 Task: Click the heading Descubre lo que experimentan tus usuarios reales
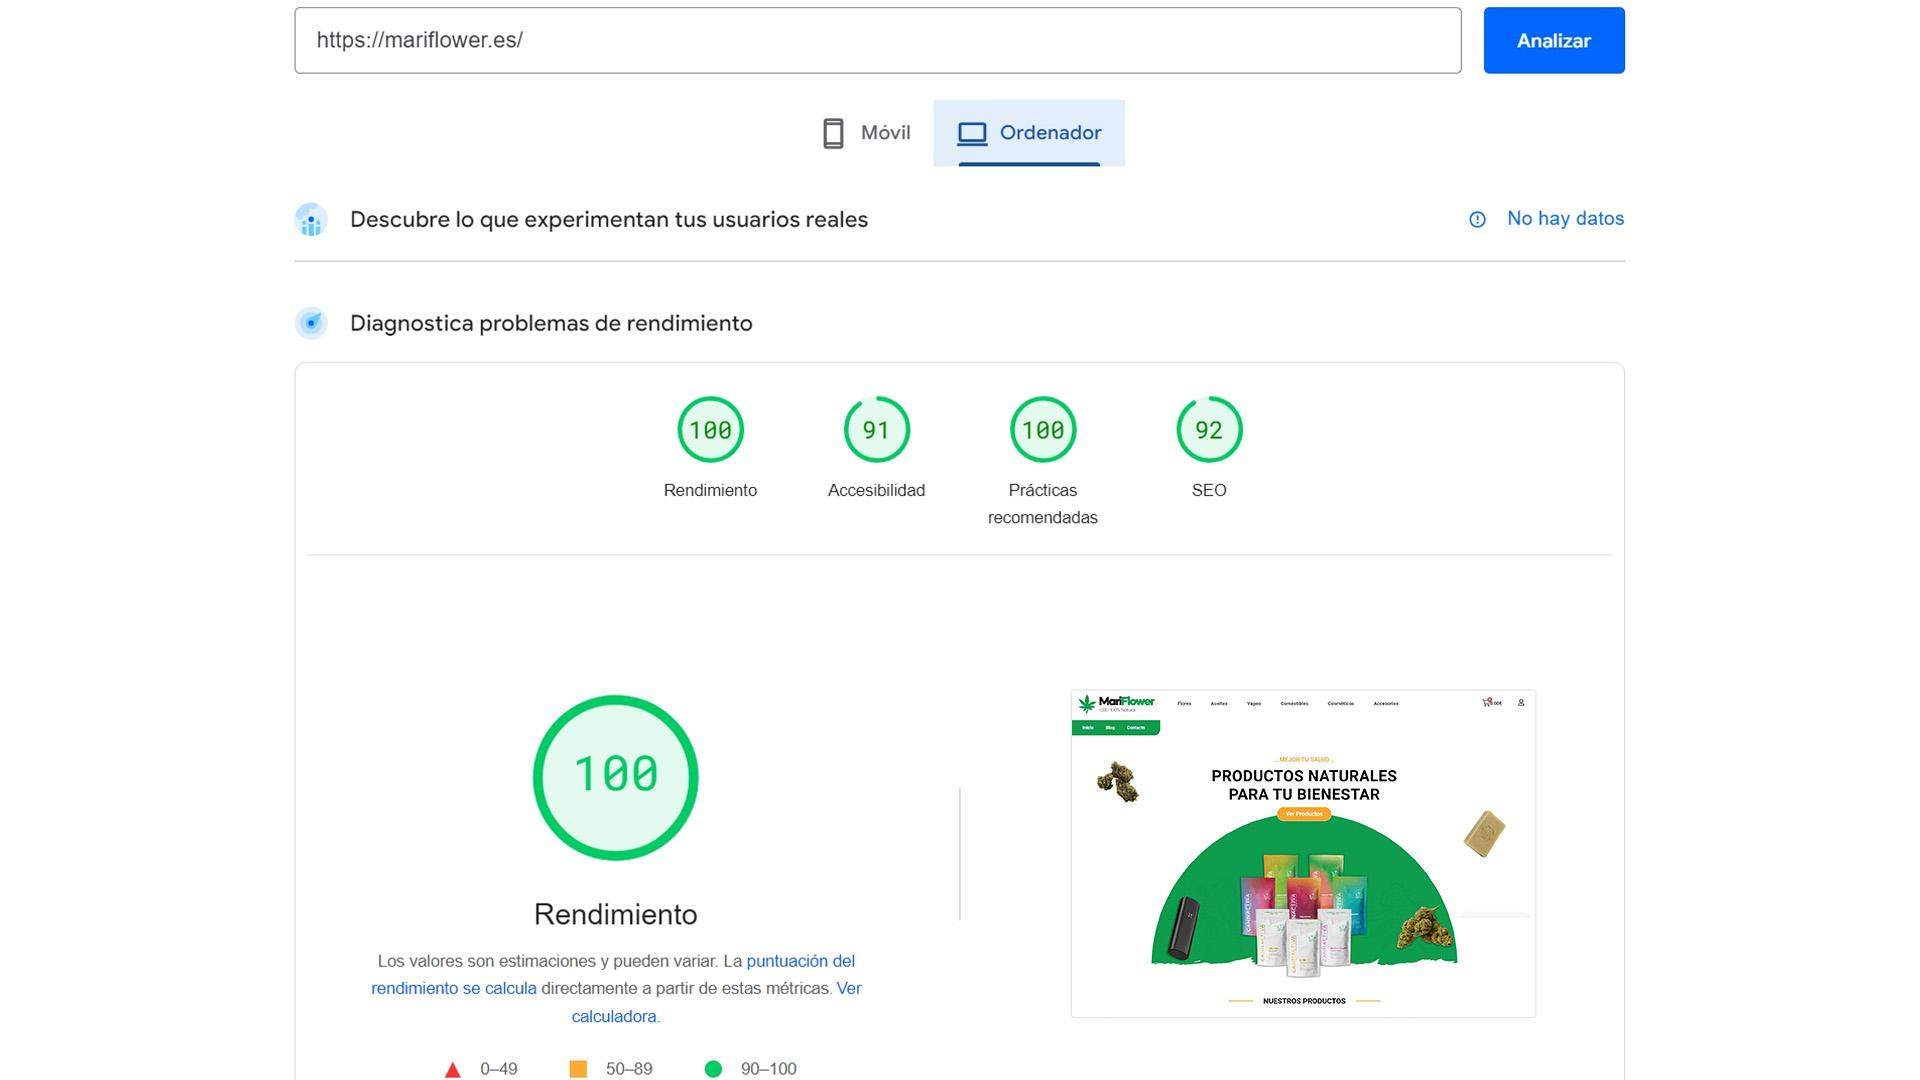tap(609, 220)
